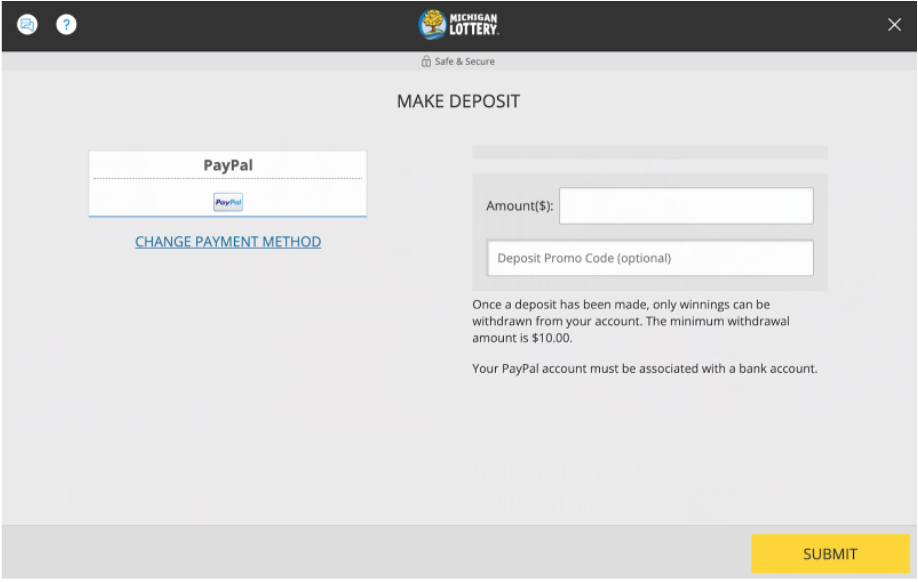Screen dimensions: 918x582
Task: Click the chat bubbles icon in top bar
Action: click(x=26, y=24)
